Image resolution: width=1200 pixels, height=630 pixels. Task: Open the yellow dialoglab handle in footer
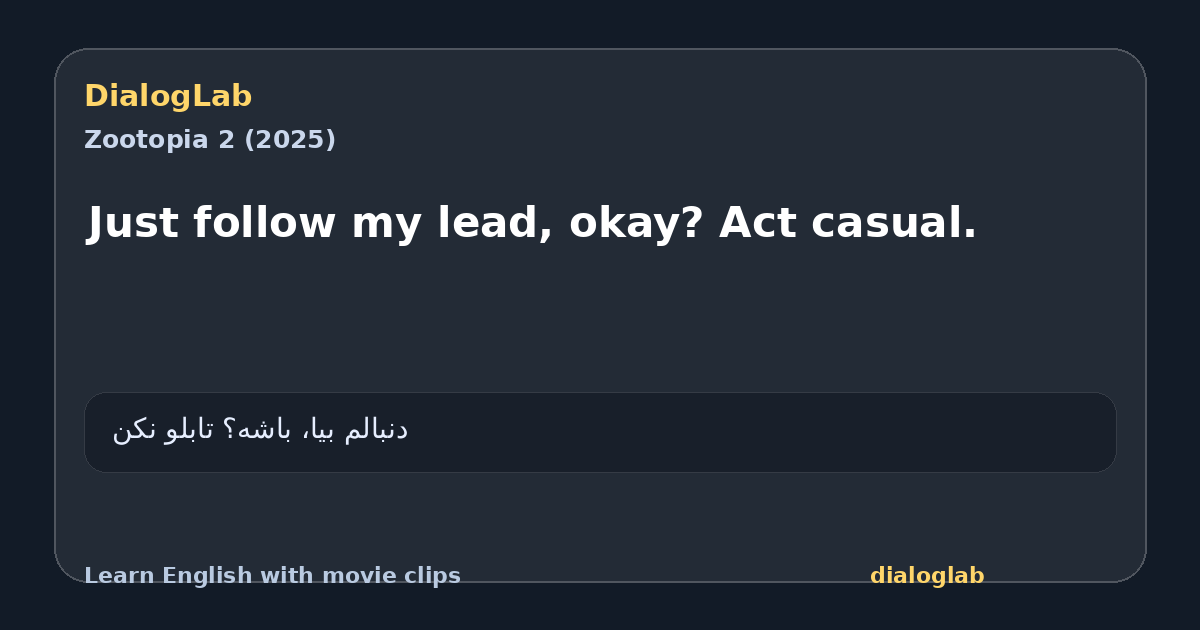[927, 576]
